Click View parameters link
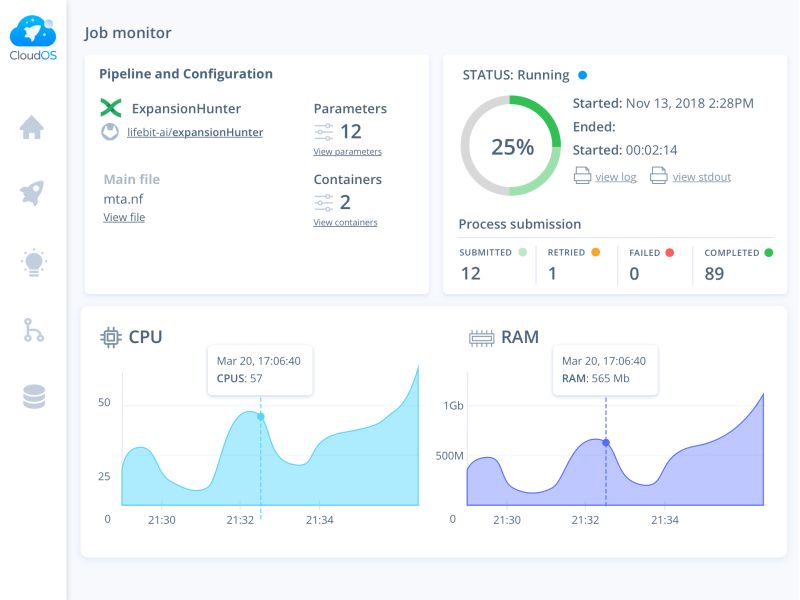This screenshot has height=600, width=800. click(347, 152)
